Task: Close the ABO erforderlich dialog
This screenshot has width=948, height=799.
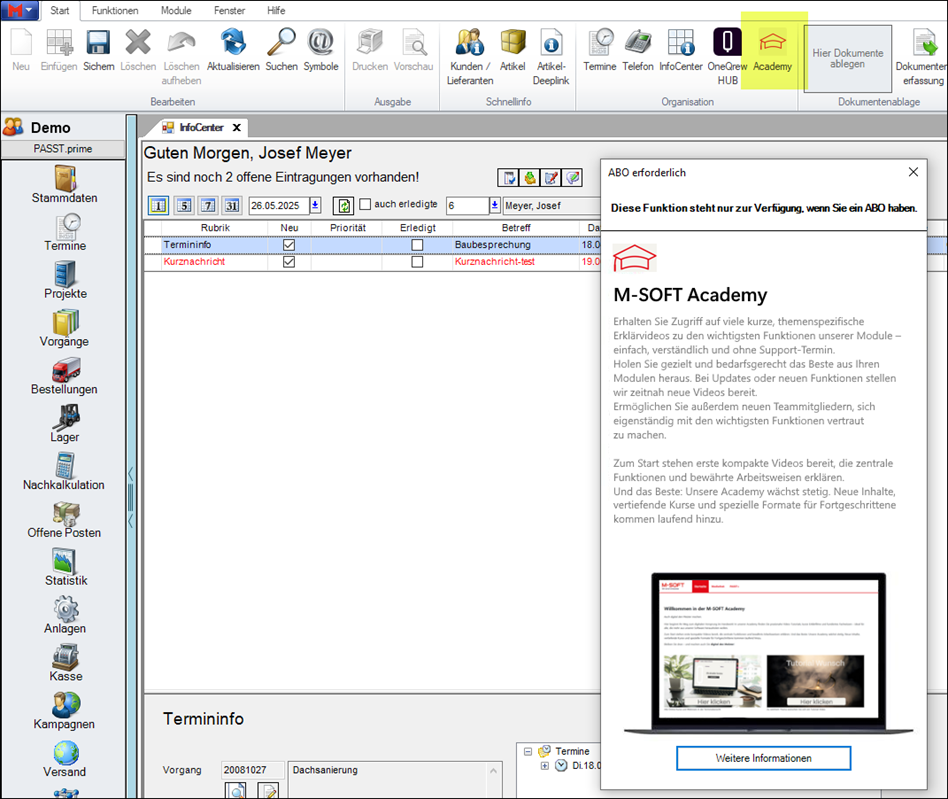Action: click(x=913, y=172)
